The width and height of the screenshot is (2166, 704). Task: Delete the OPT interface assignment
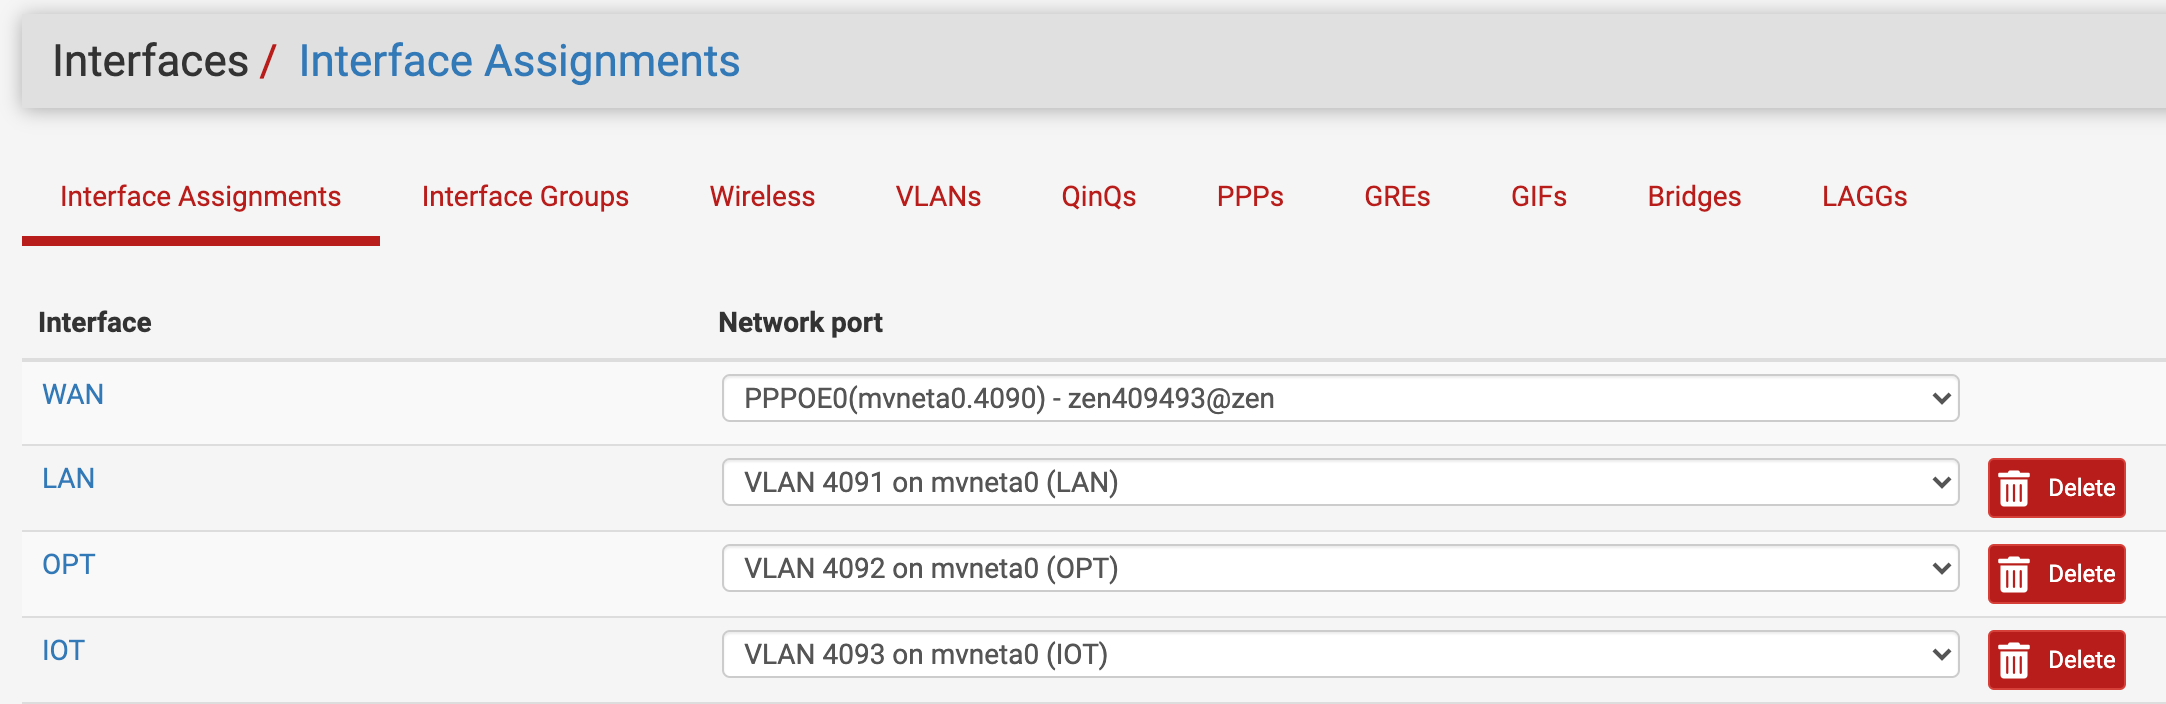tap(2056, 574)
